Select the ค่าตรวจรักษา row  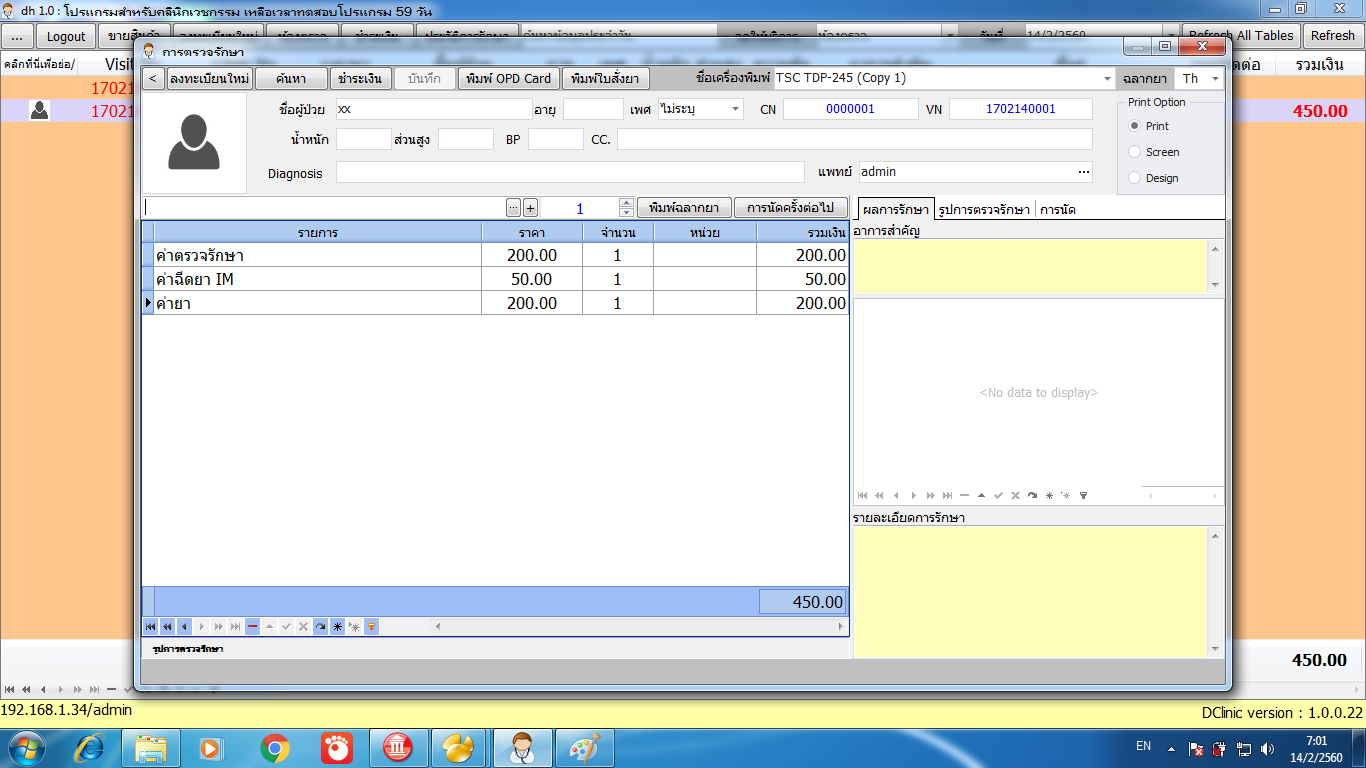click(495, 255)
